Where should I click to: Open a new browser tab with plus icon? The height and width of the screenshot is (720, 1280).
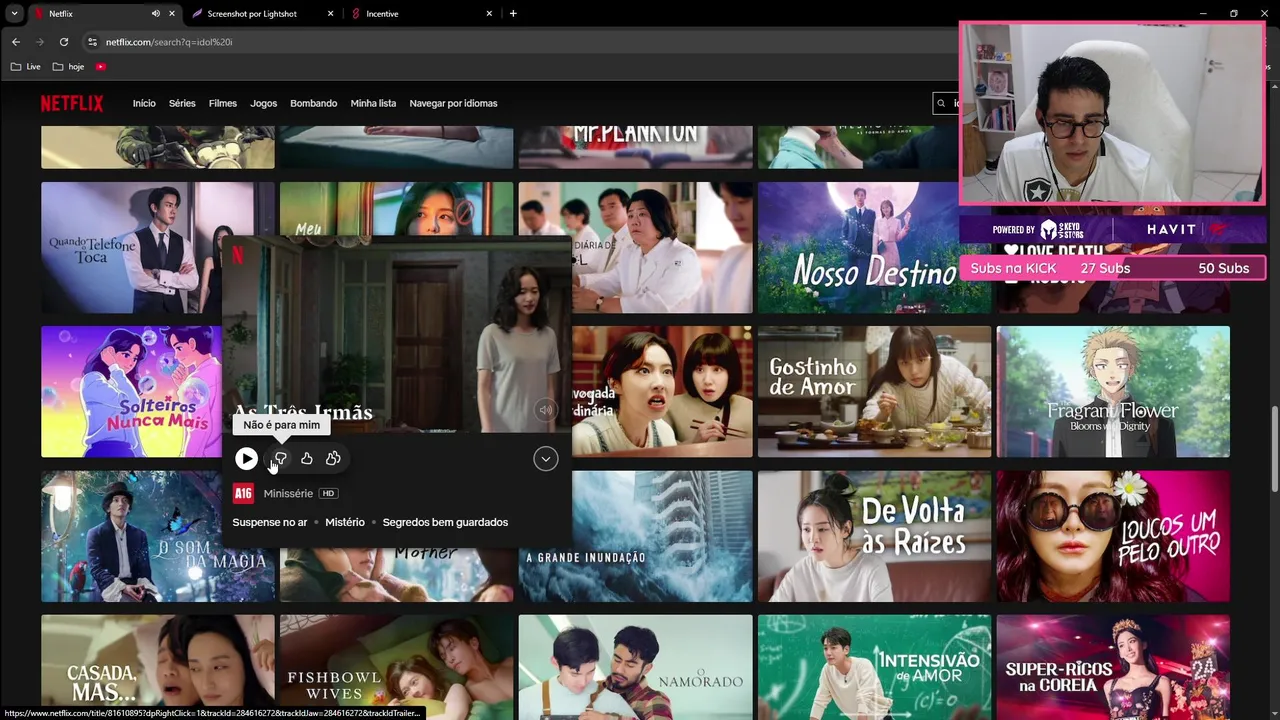pyautogui.click(x=513, y=14)
